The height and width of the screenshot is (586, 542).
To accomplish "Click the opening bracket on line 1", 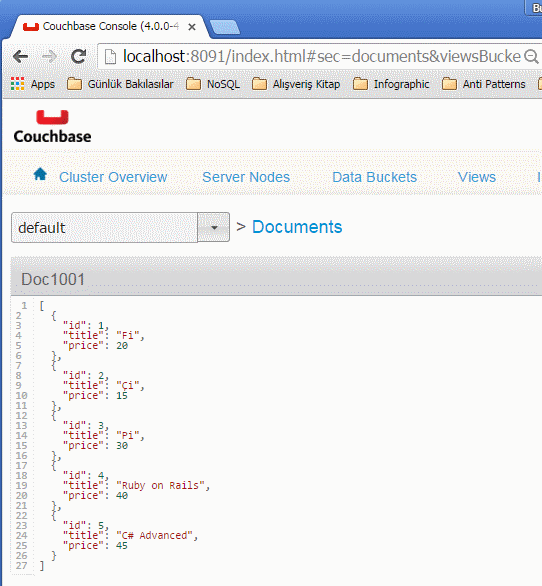I will (42, 306).
